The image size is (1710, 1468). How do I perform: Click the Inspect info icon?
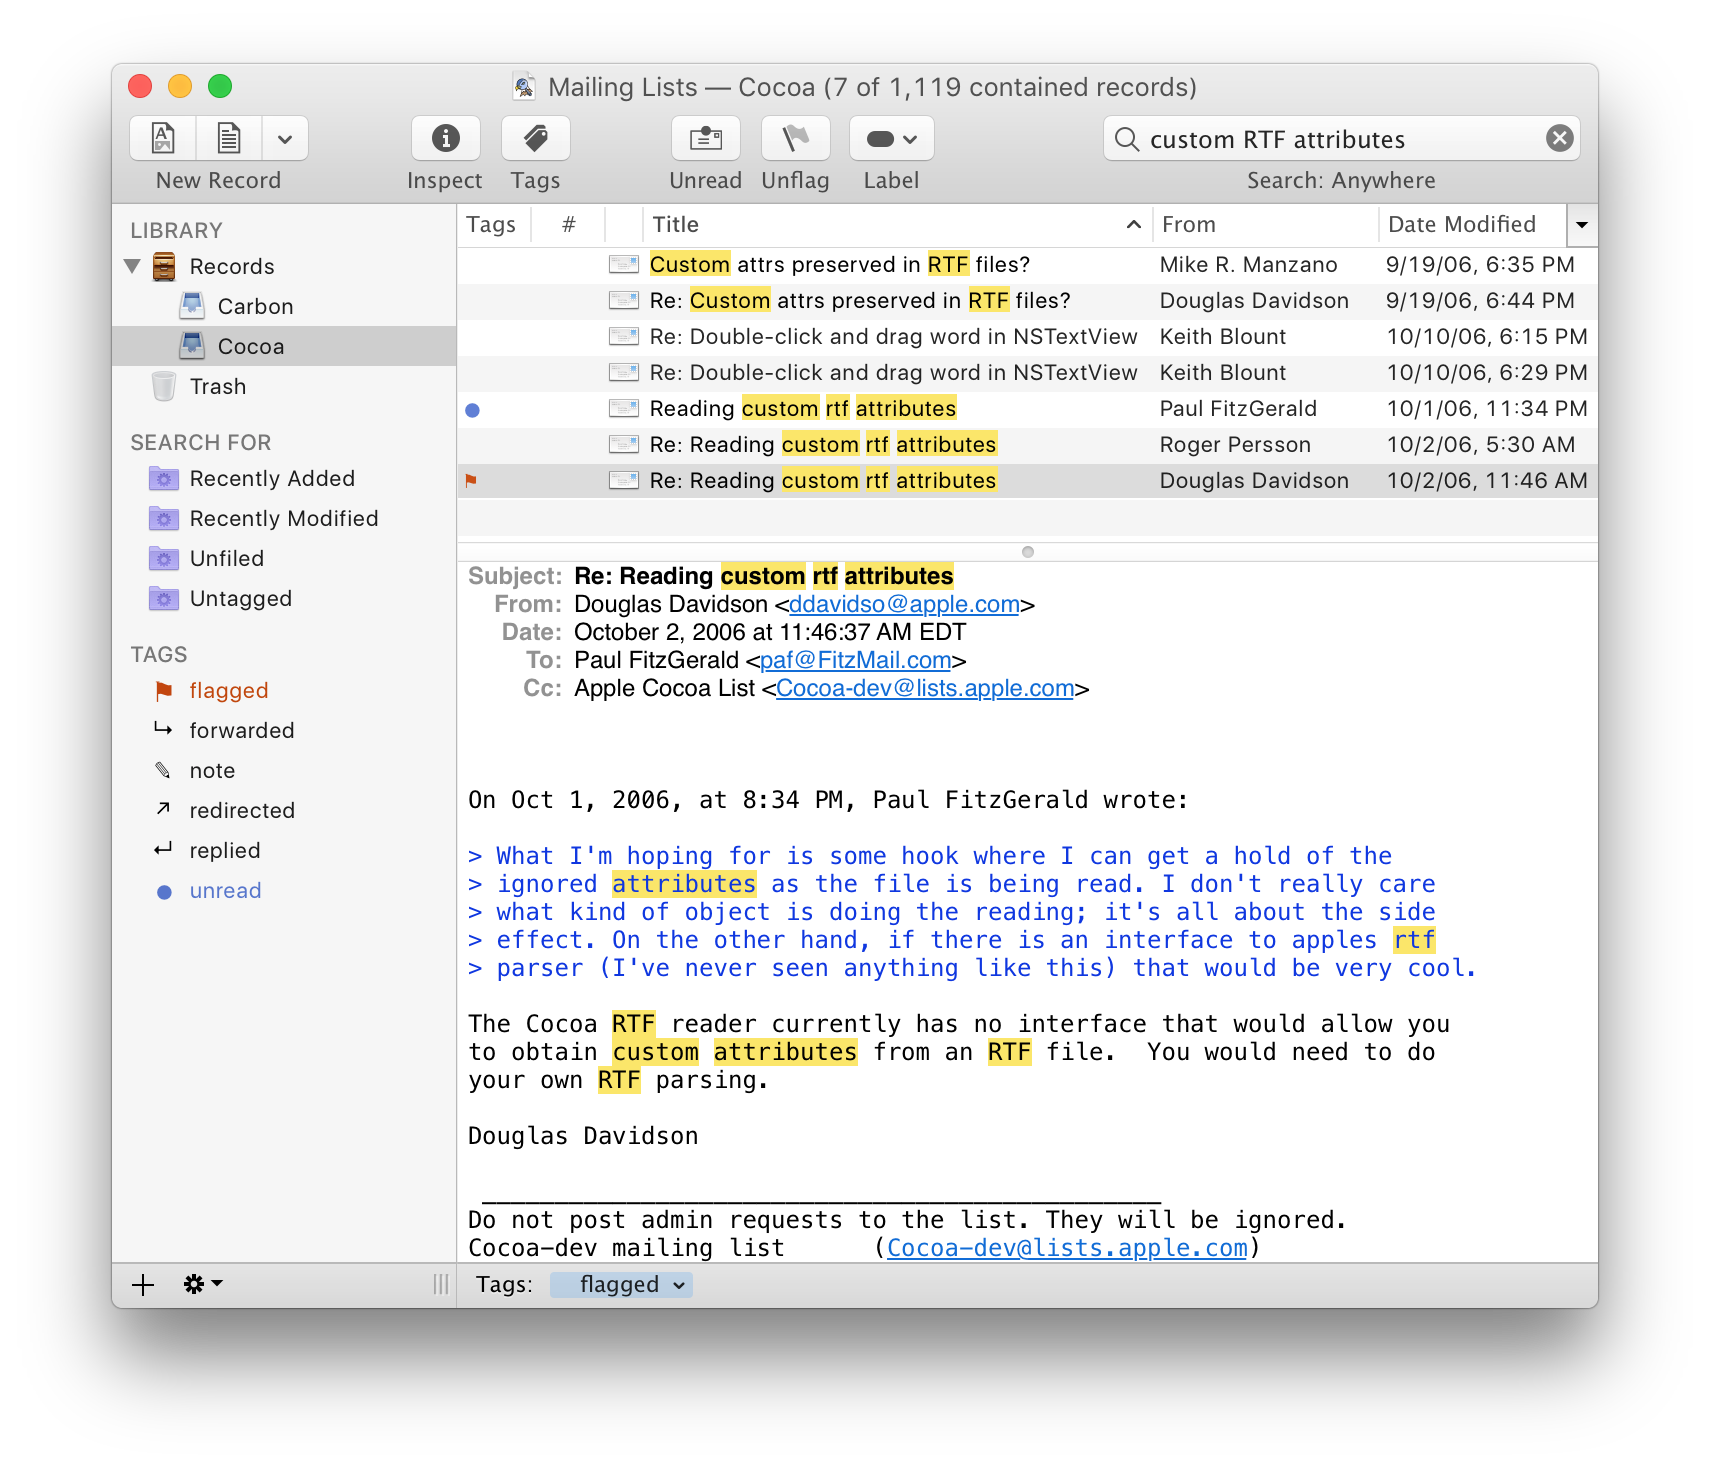(x=445, y=138)
